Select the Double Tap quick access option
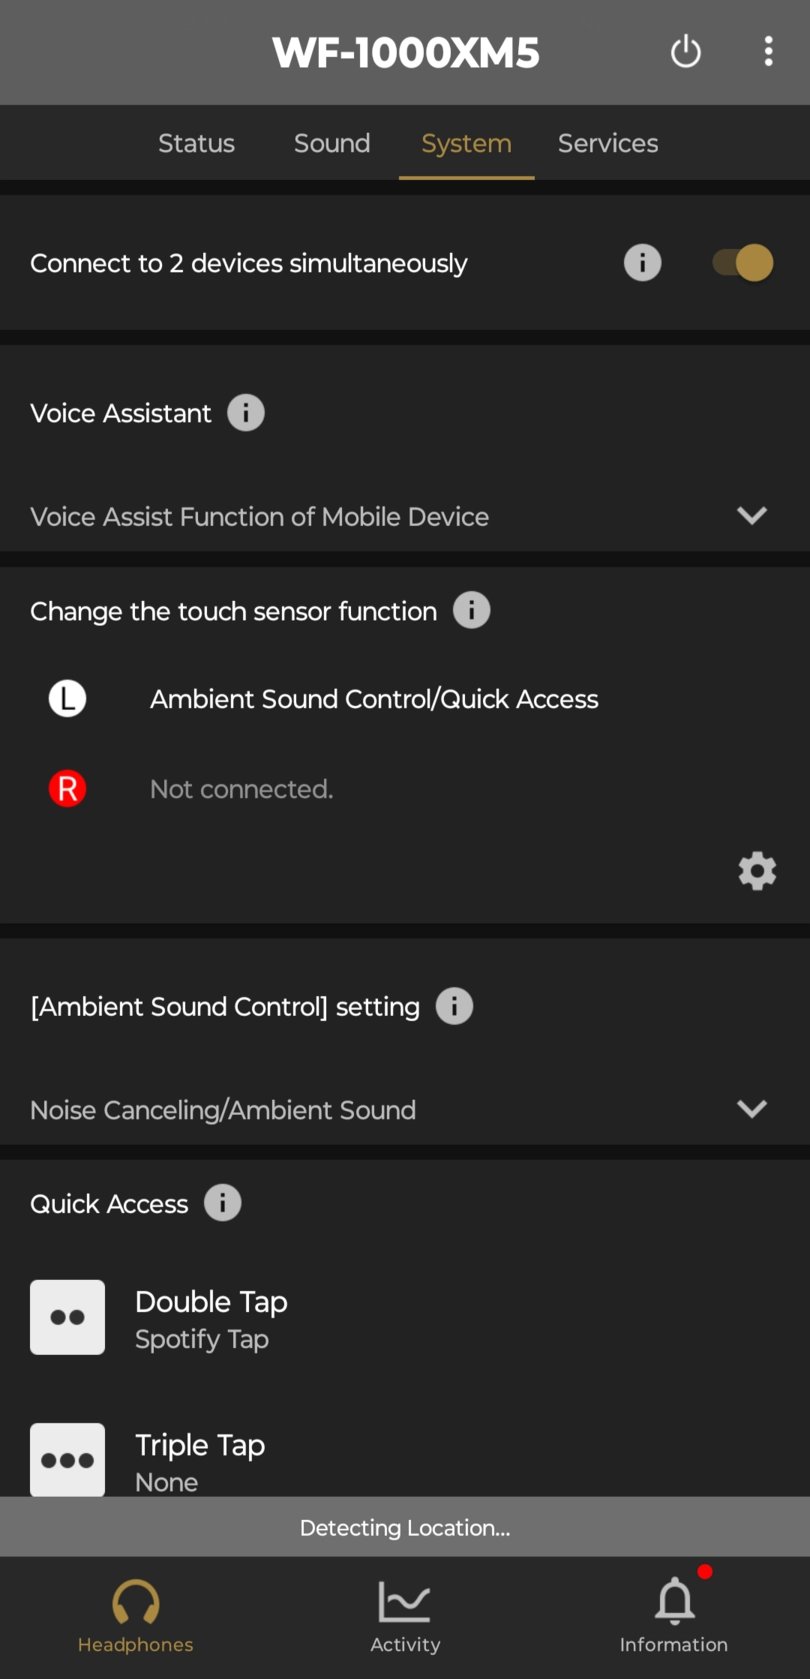Screen dimensions: 810x1679 (x=210, y=1318)
